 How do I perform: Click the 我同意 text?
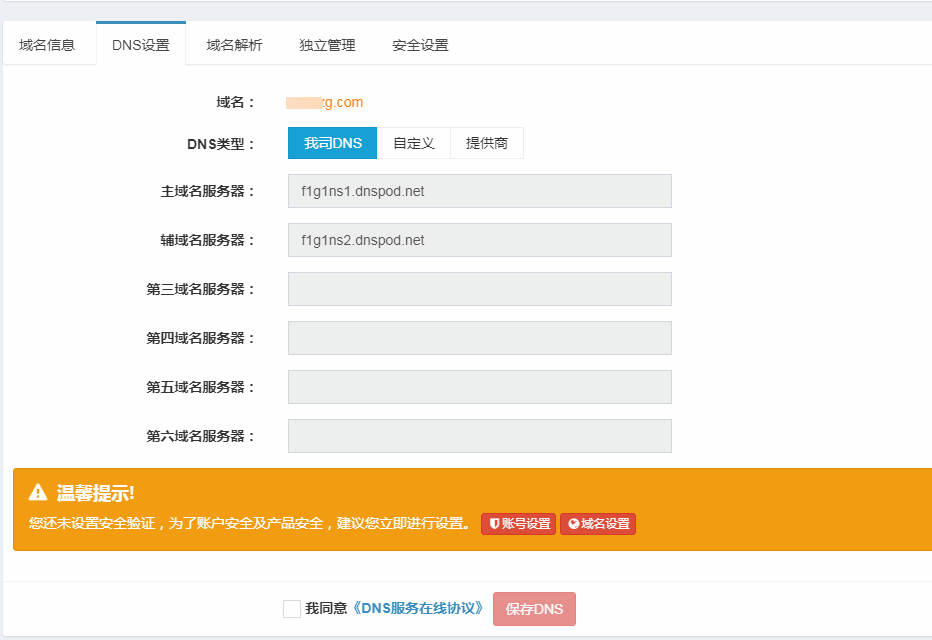pos(326,609)
